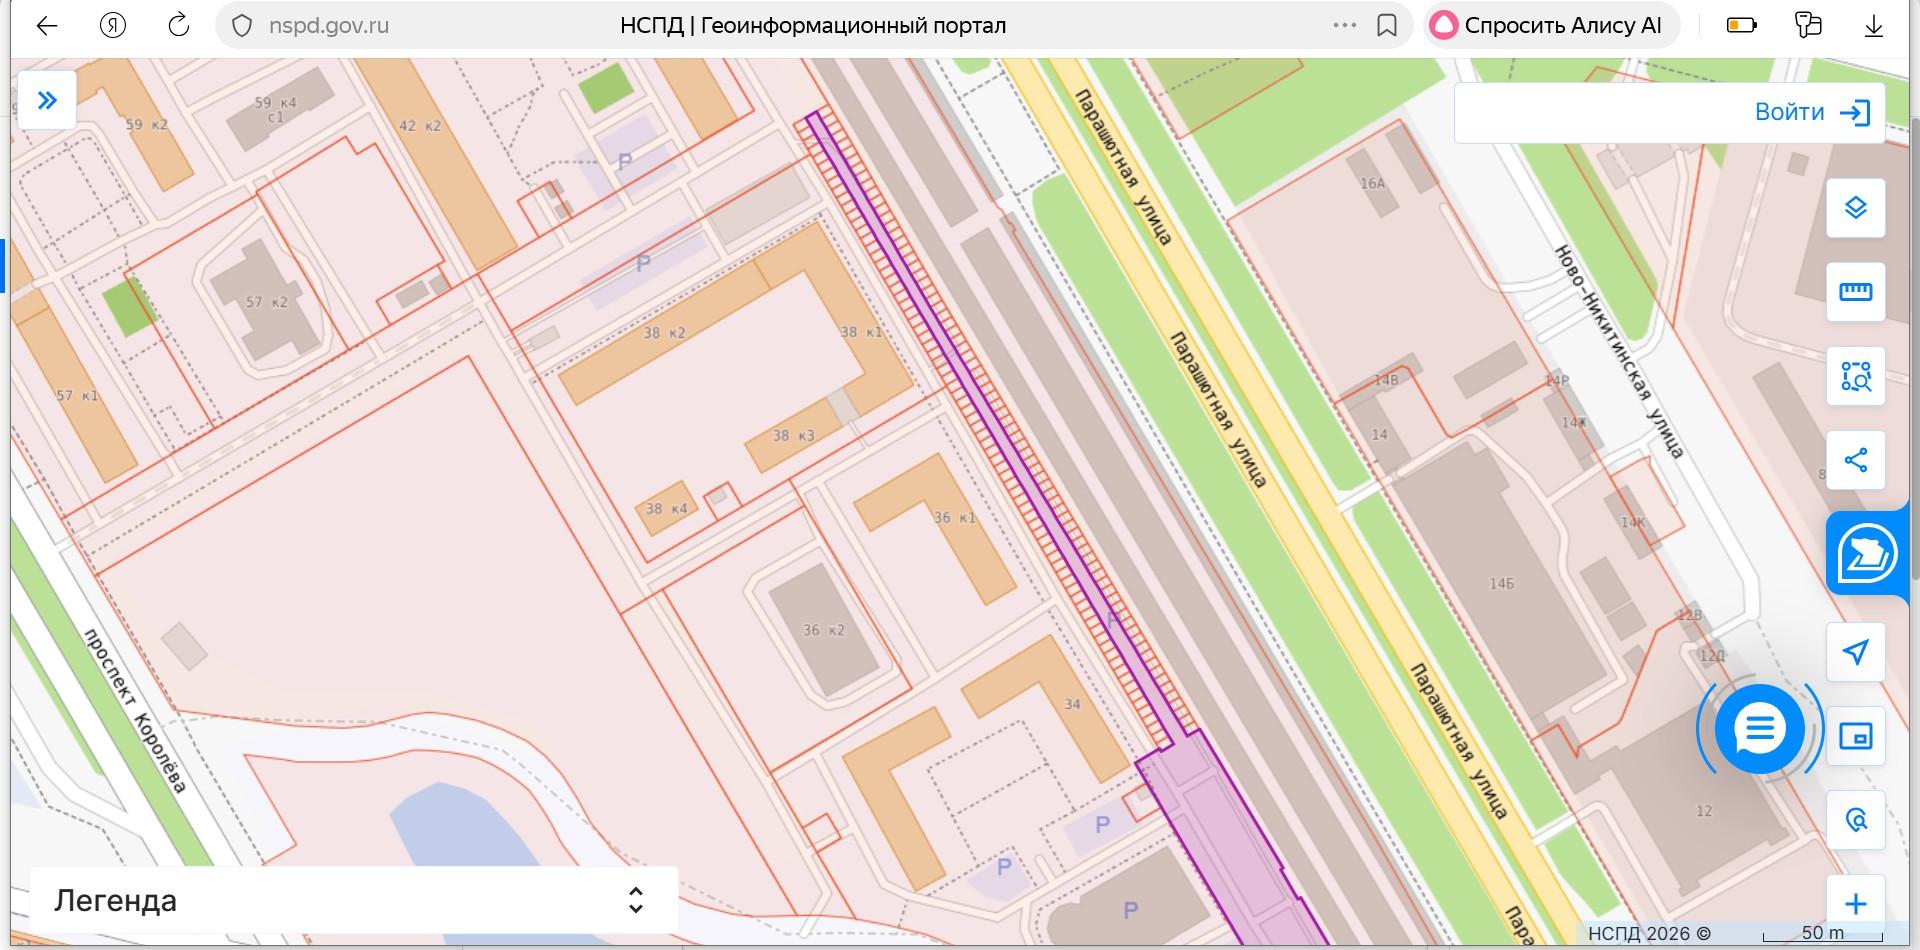This screenshot has width=1920, height=950.
Task: Click the my location arrow button
Action: (1855, 652)
